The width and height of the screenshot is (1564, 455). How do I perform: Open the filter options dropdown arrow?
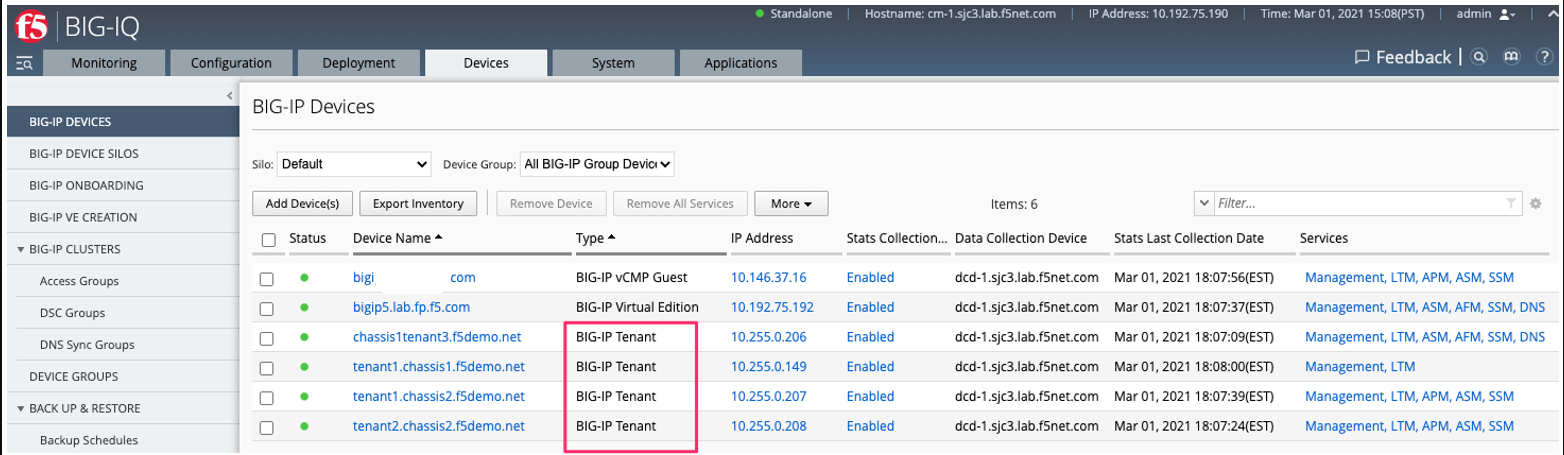point(1204,204)
